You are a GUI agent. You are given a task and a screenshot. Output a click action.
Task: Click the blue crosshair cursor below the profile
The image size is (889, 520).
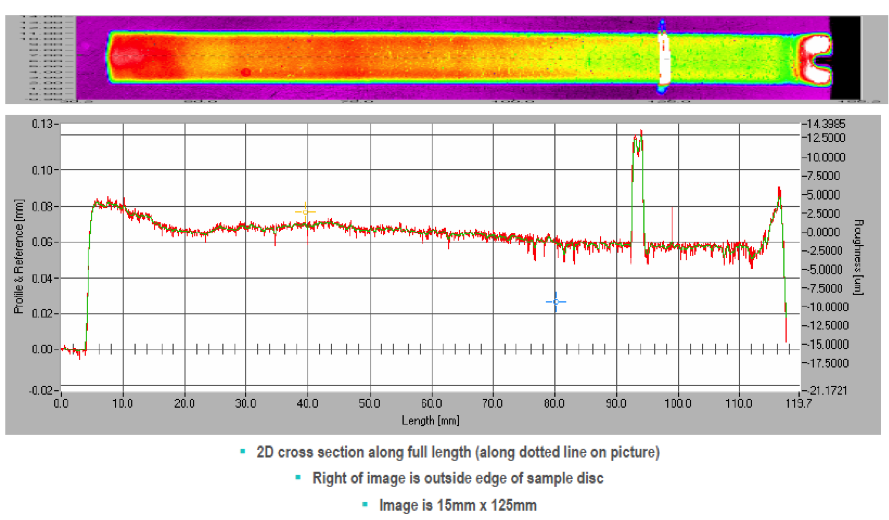pyautogui.click(x=556, y=301)
